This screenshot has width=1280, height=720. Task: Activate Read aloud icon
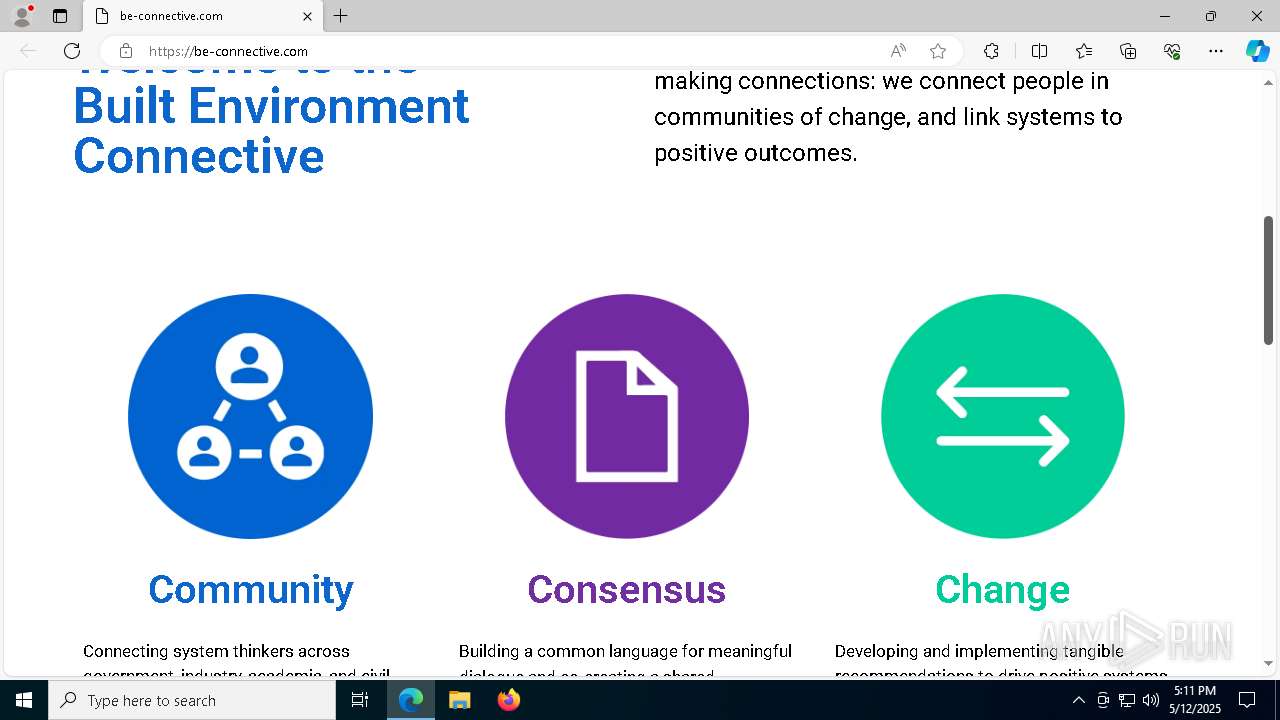(x=898, y=51)
